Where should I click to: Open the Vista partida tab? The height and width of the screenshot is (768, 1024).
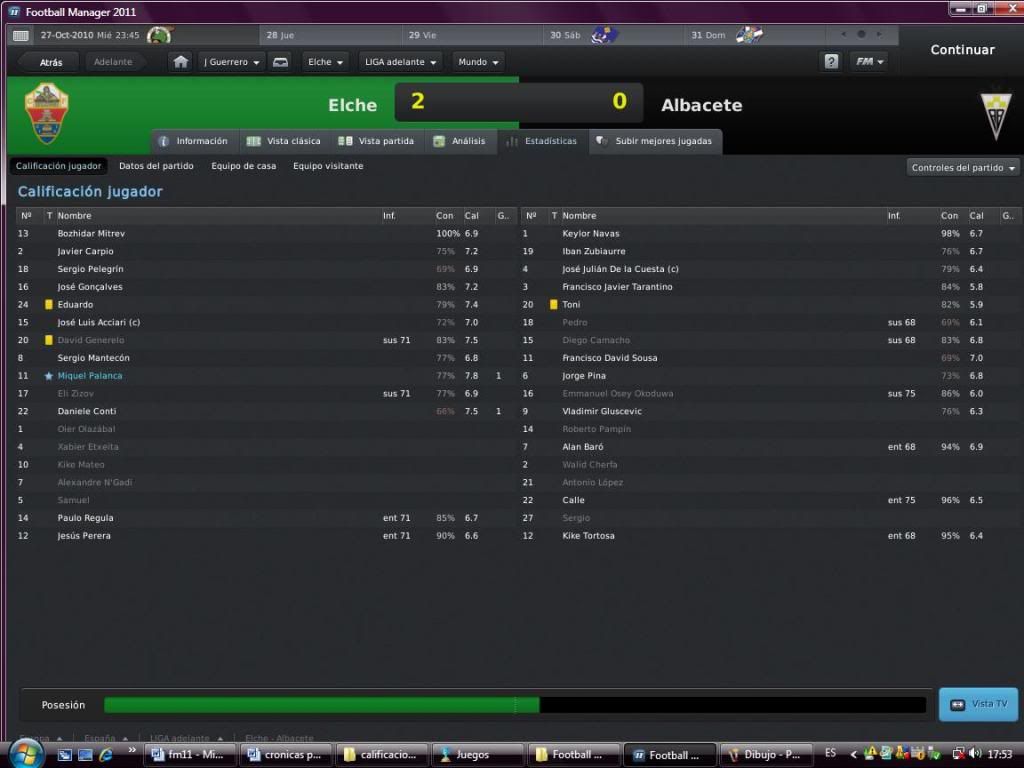(x=376, y=141)
